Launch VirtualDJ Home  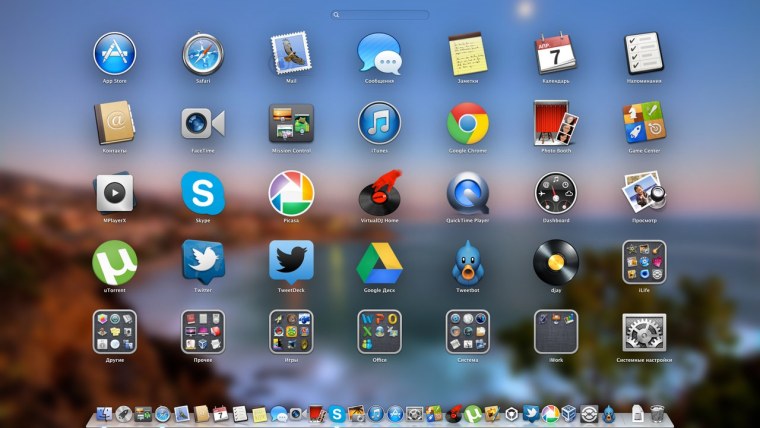click(x=379, y=192)
